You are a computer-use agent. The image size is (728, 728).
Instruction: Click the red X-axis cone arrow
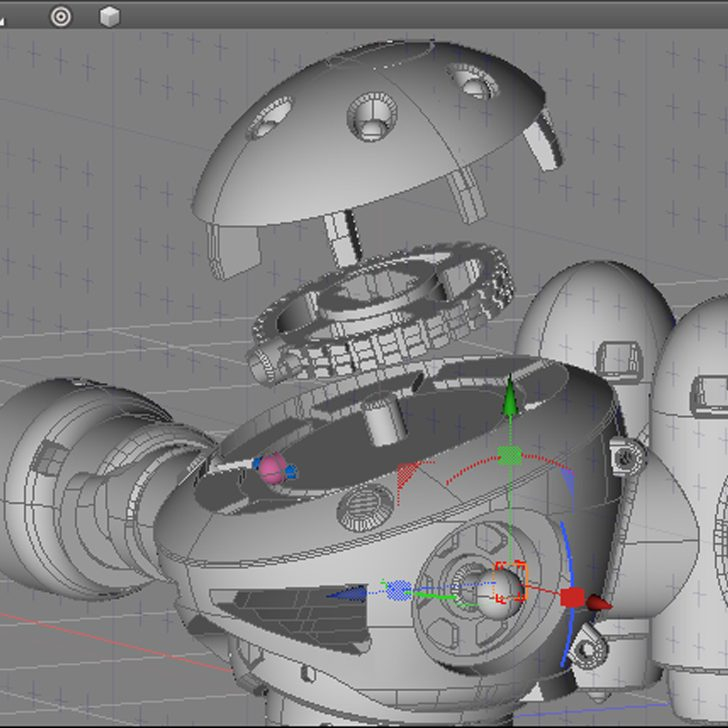pos(598,604)
